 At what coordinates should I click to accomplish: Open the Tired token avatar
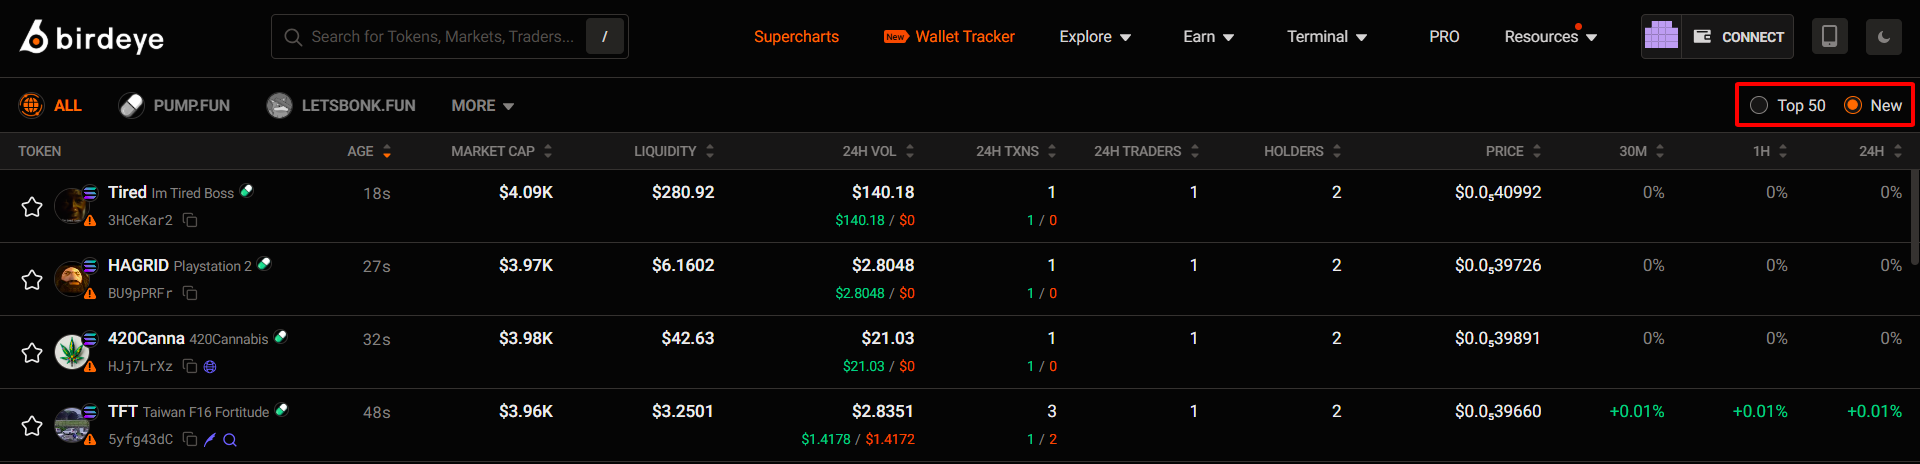71,206
